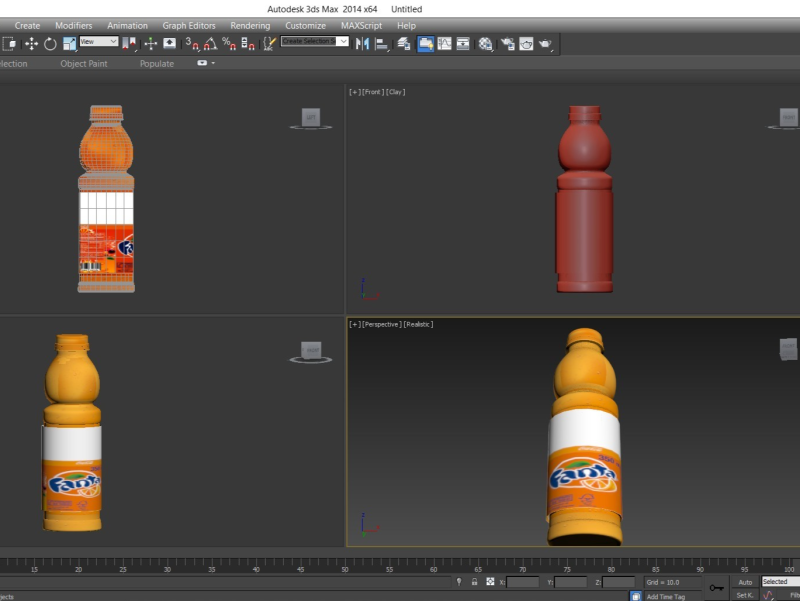Viewport: 800px width, 601px height.
Task: Click the Add Time Tag label
Action: [666, 596]
